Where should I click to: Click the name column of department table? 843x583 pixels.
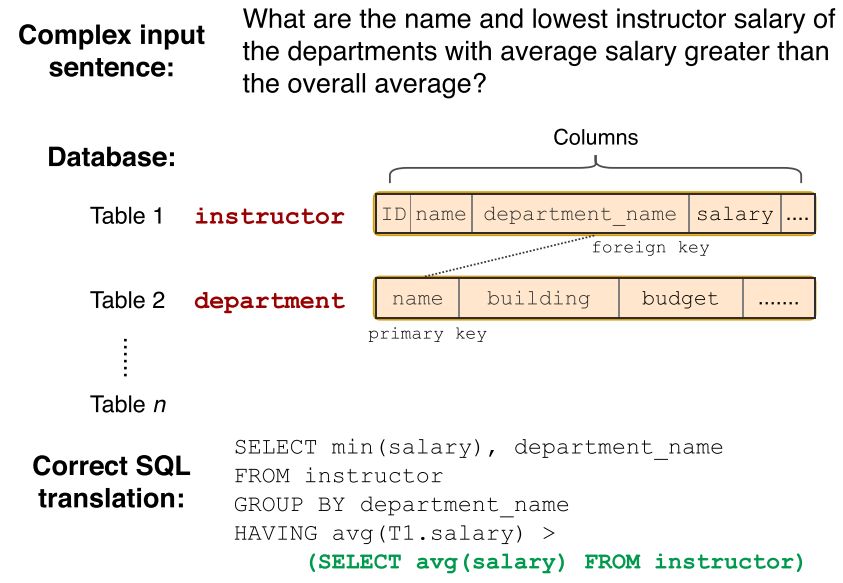(417, 298)
